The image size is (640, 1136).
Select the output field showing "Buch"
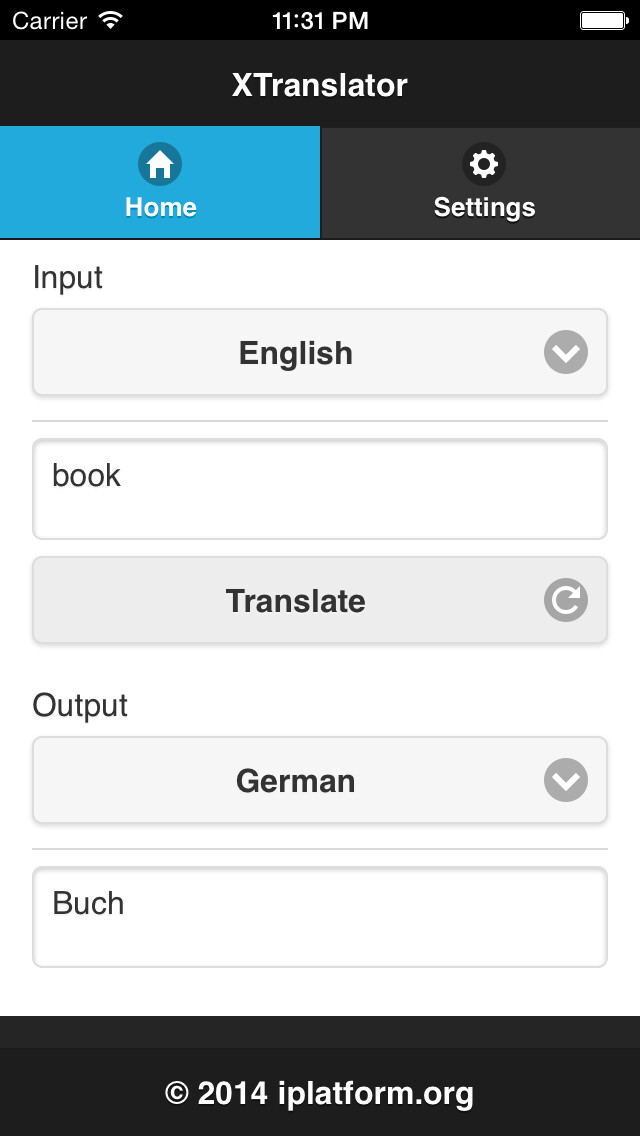tap(320, 917)
